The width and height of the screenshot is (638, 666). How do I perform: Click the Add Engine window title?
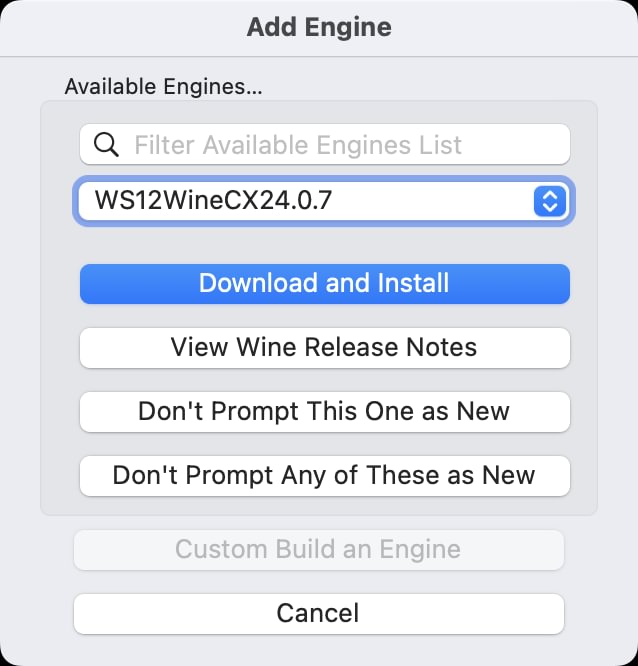coord(319,27)
